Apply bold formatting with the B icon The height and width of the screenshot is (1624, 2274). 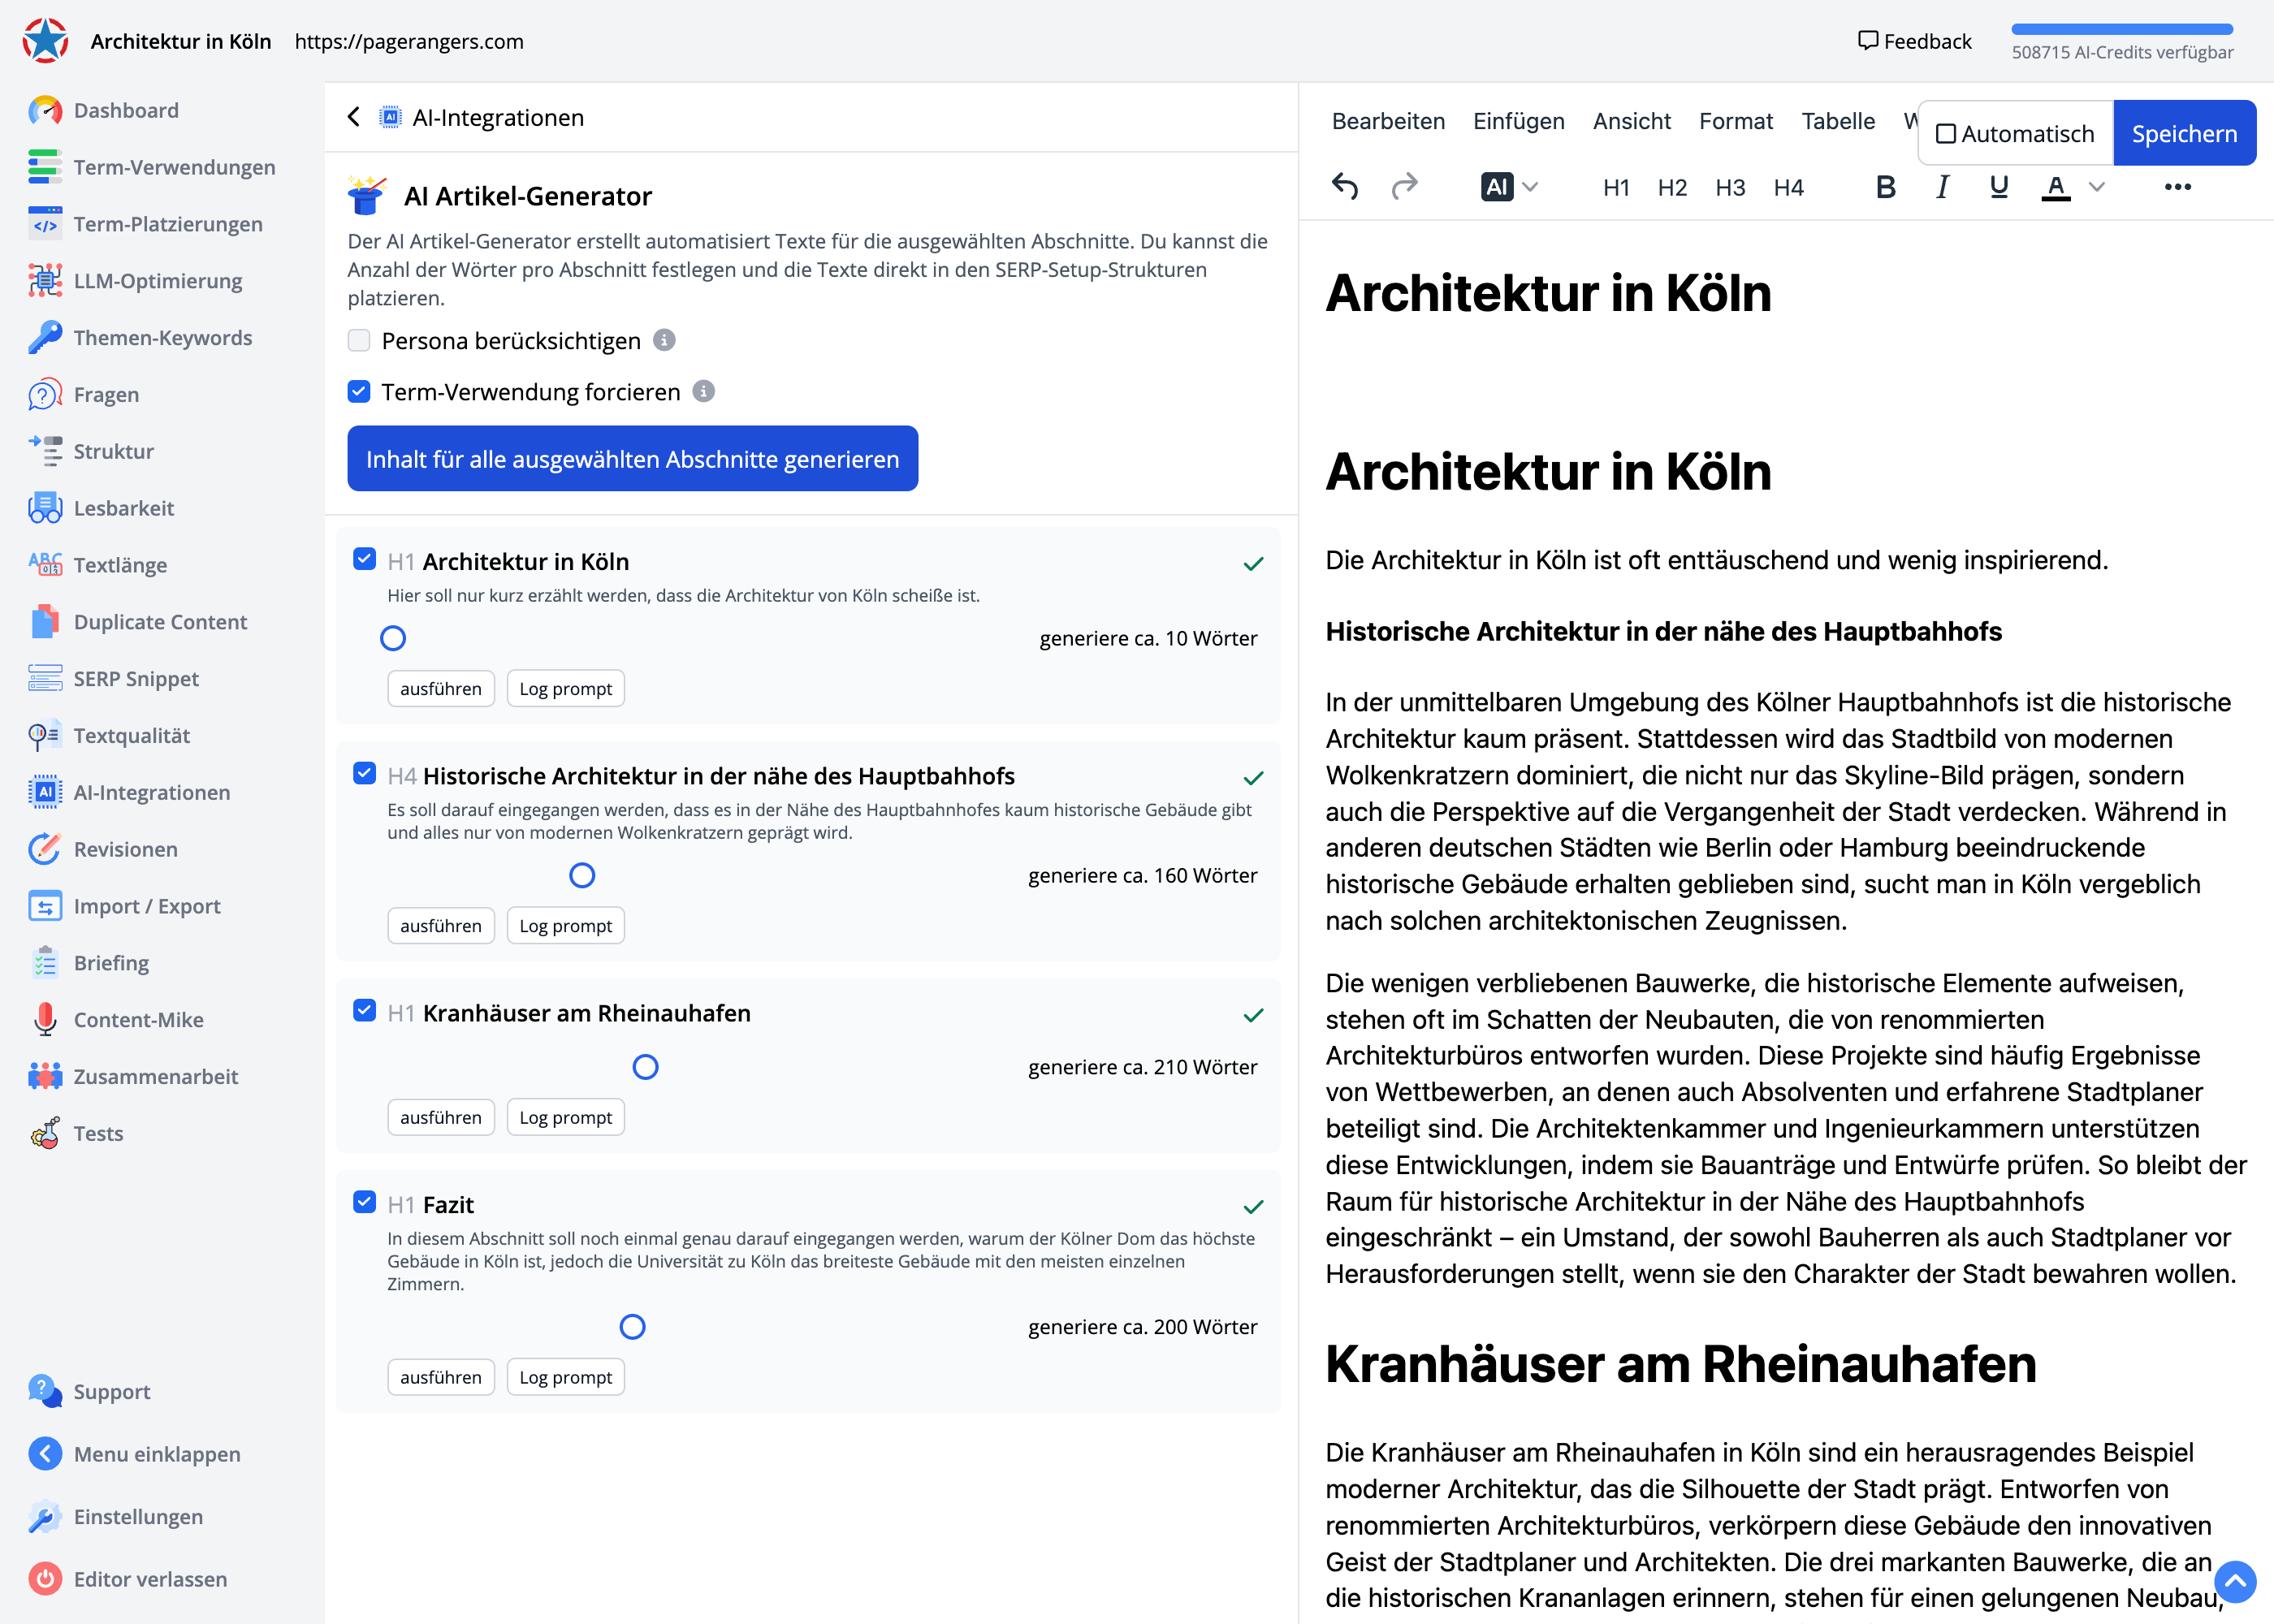click(x=1885, y=187)
